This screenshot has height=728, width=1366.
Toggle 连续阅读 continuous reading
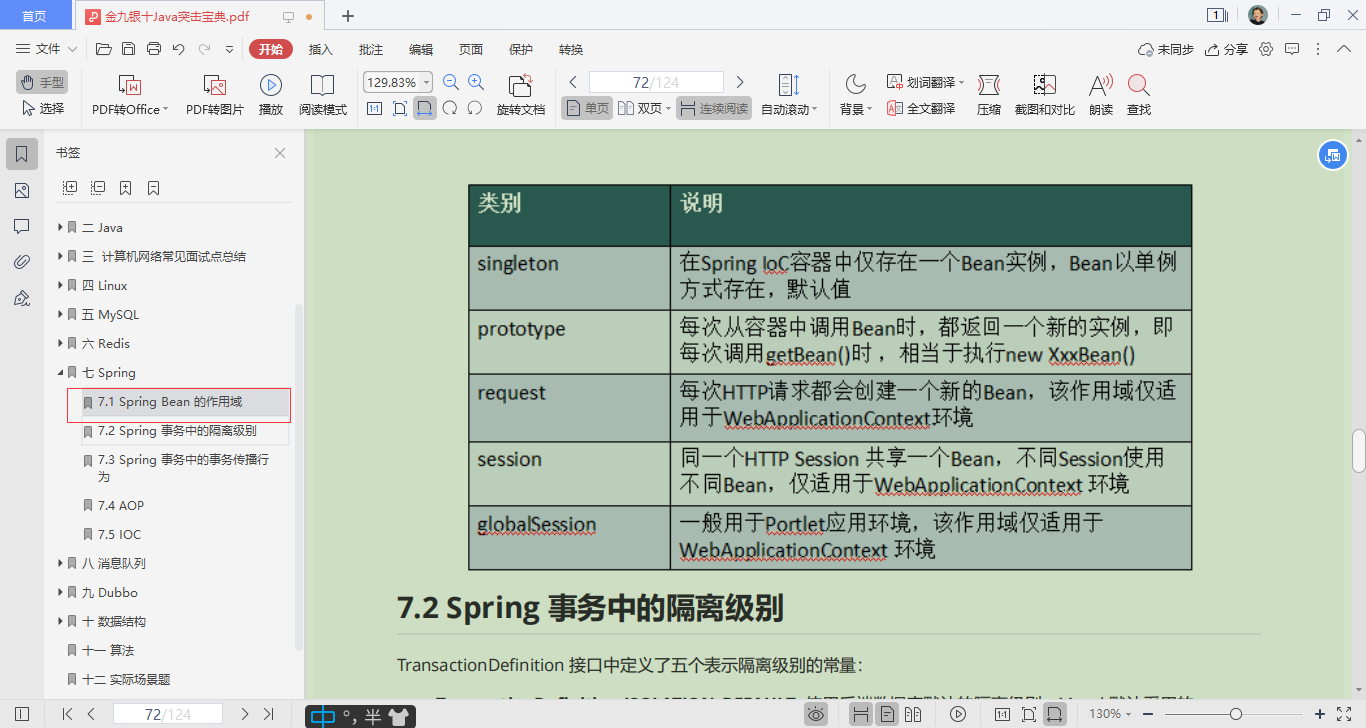714,108
